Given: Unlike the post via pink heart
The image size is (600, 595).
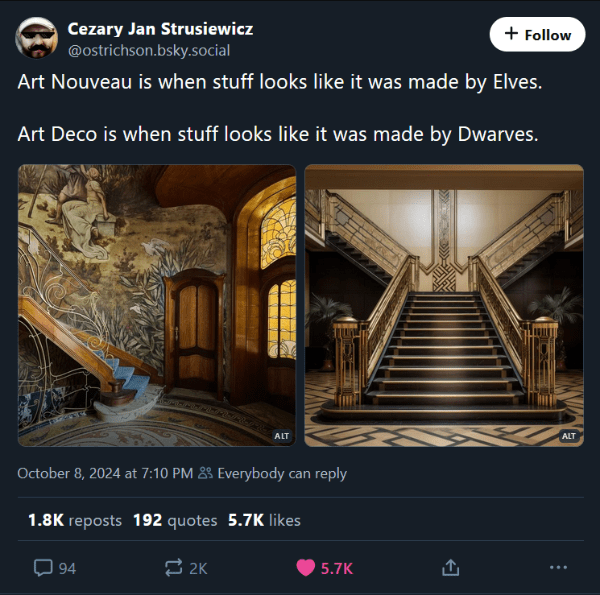Looking at the screenshot, I should coord(305,567).
